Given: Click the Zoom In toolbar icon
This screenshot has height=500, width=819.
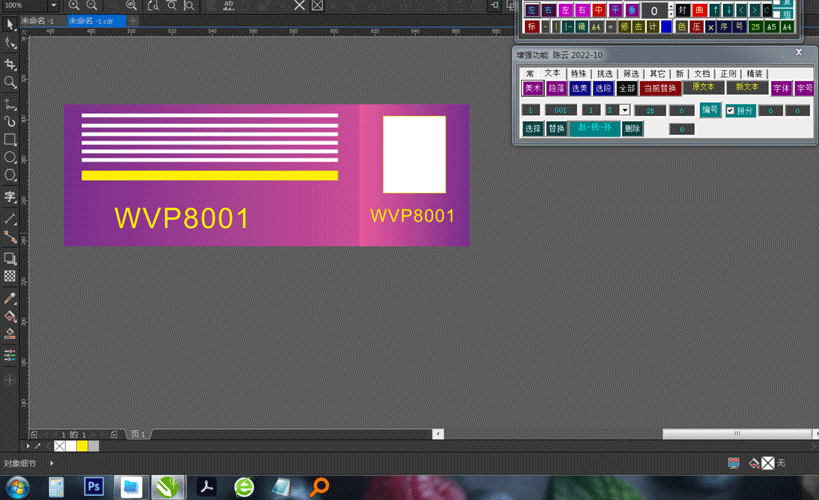Looking at the screenshot, I should 76,6.
